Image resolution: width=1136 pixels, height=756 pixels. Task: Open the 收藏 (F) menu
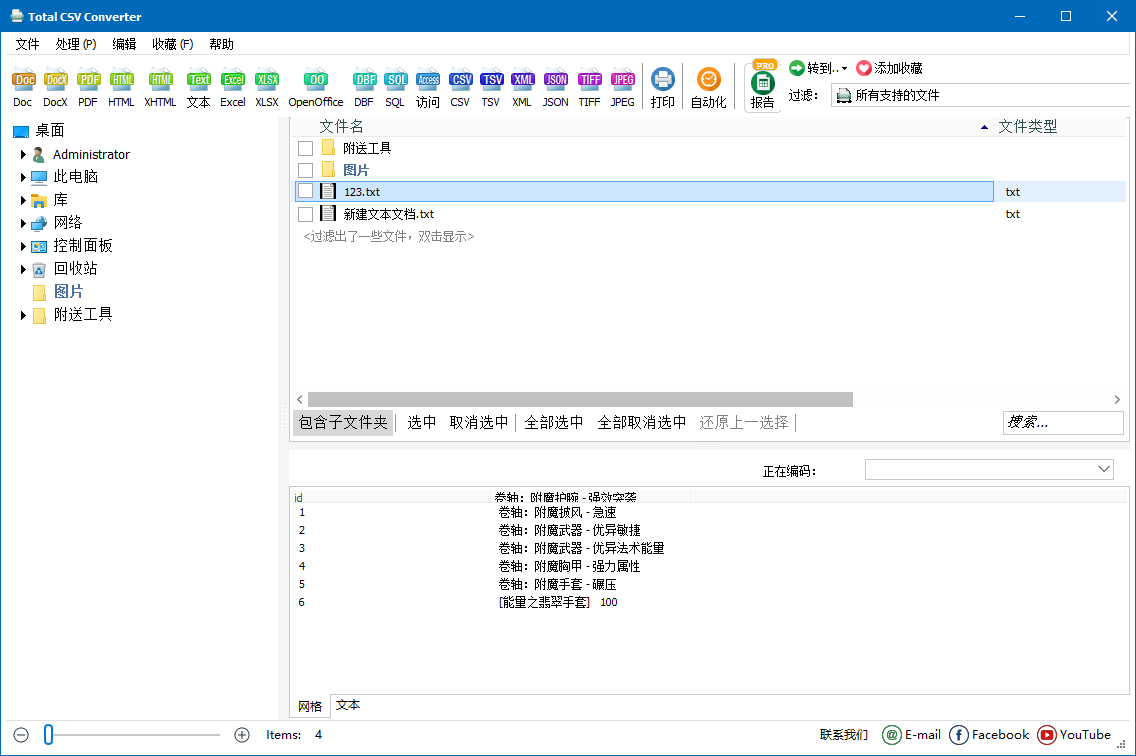pyautogui.click(x=172, y=44)
